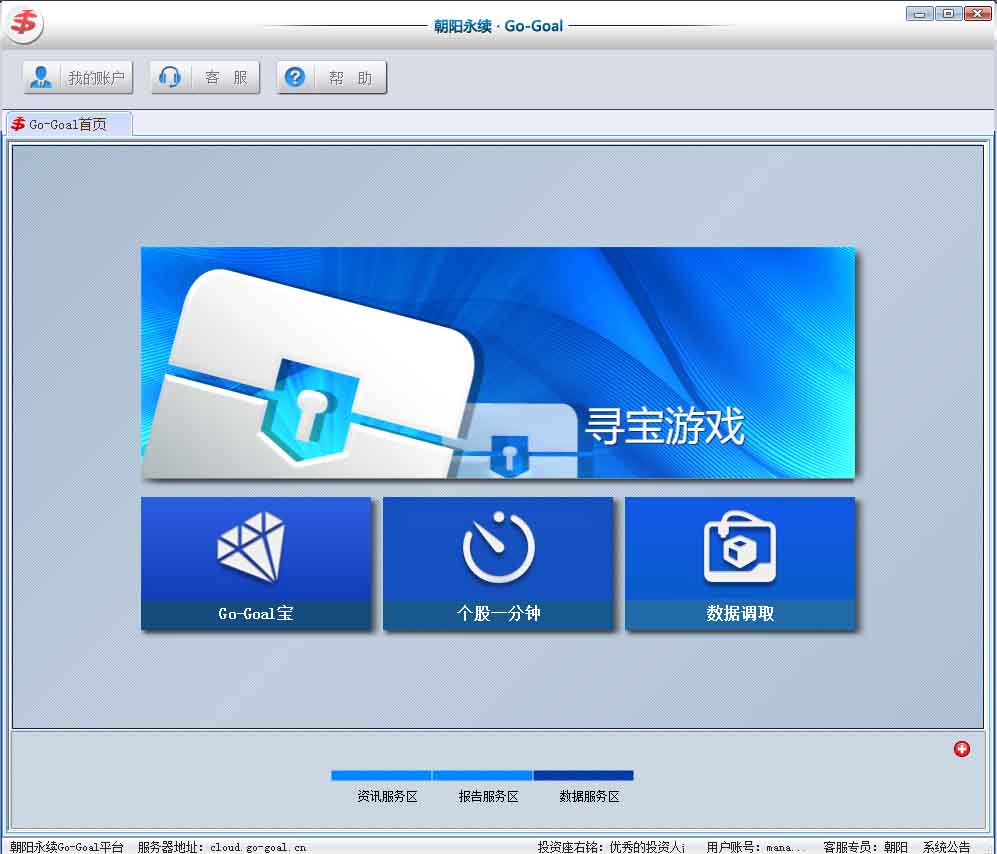Maximize the Go-Goal window
The width and height of the screenshot is (997, 854).
(948, 13)
